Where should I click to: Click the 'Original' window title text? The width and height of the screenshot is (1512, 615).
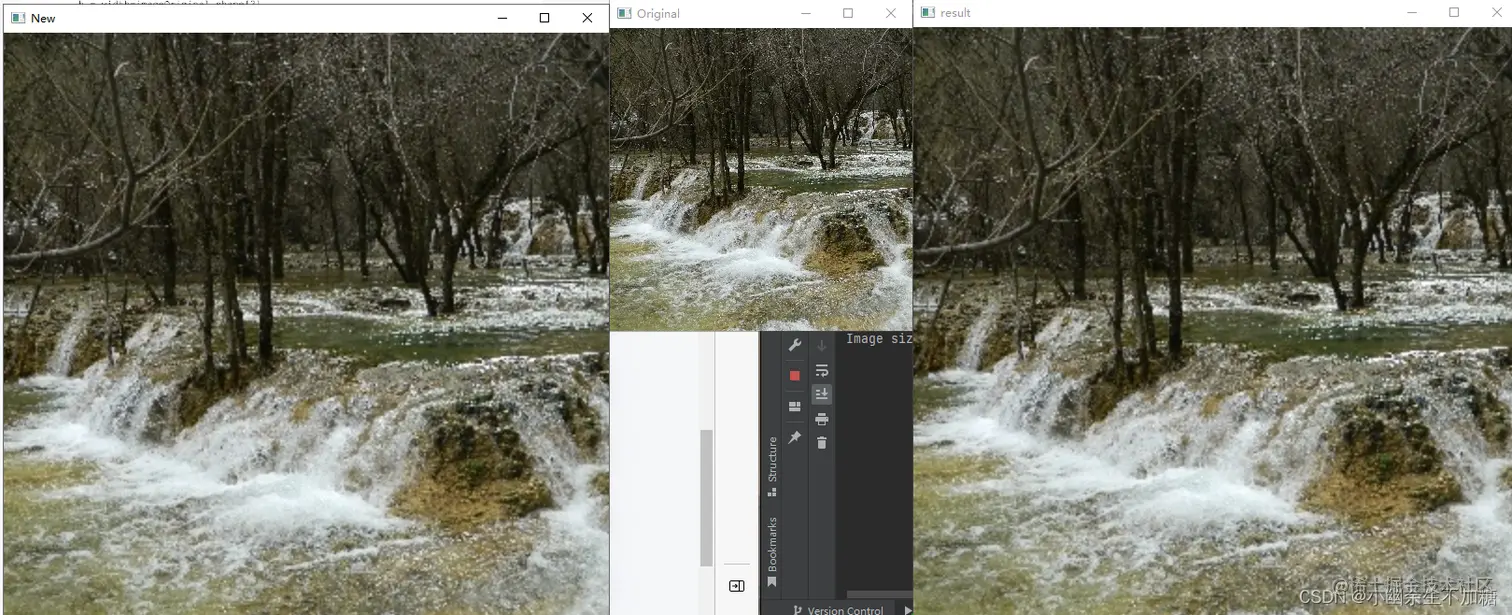tap(658, 13)
